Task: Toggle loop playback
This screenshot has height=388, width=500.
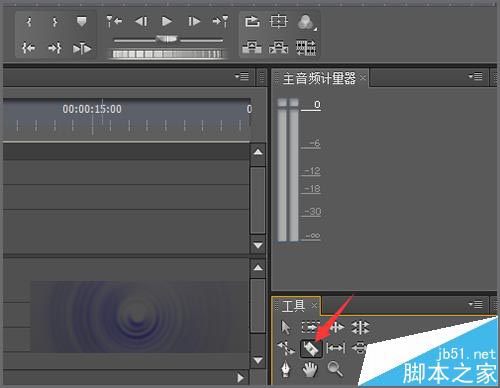Action: (x=252, y=22)
